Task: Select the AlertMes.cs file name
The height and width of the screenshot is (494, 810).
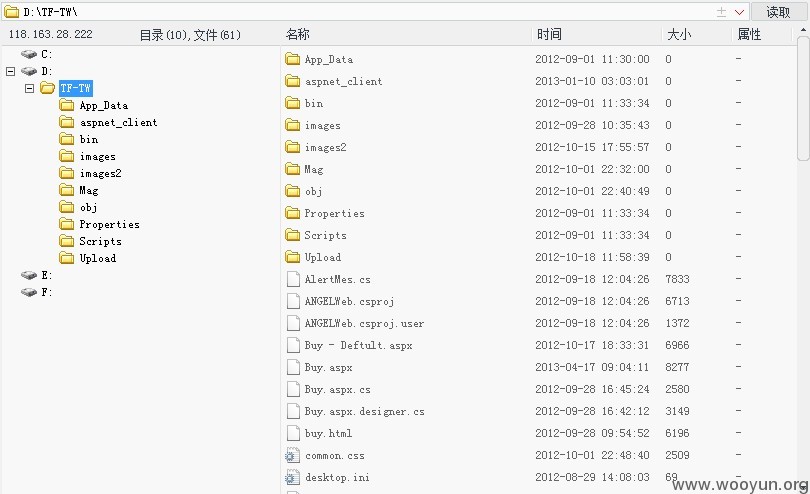Action: coord(337,280)
